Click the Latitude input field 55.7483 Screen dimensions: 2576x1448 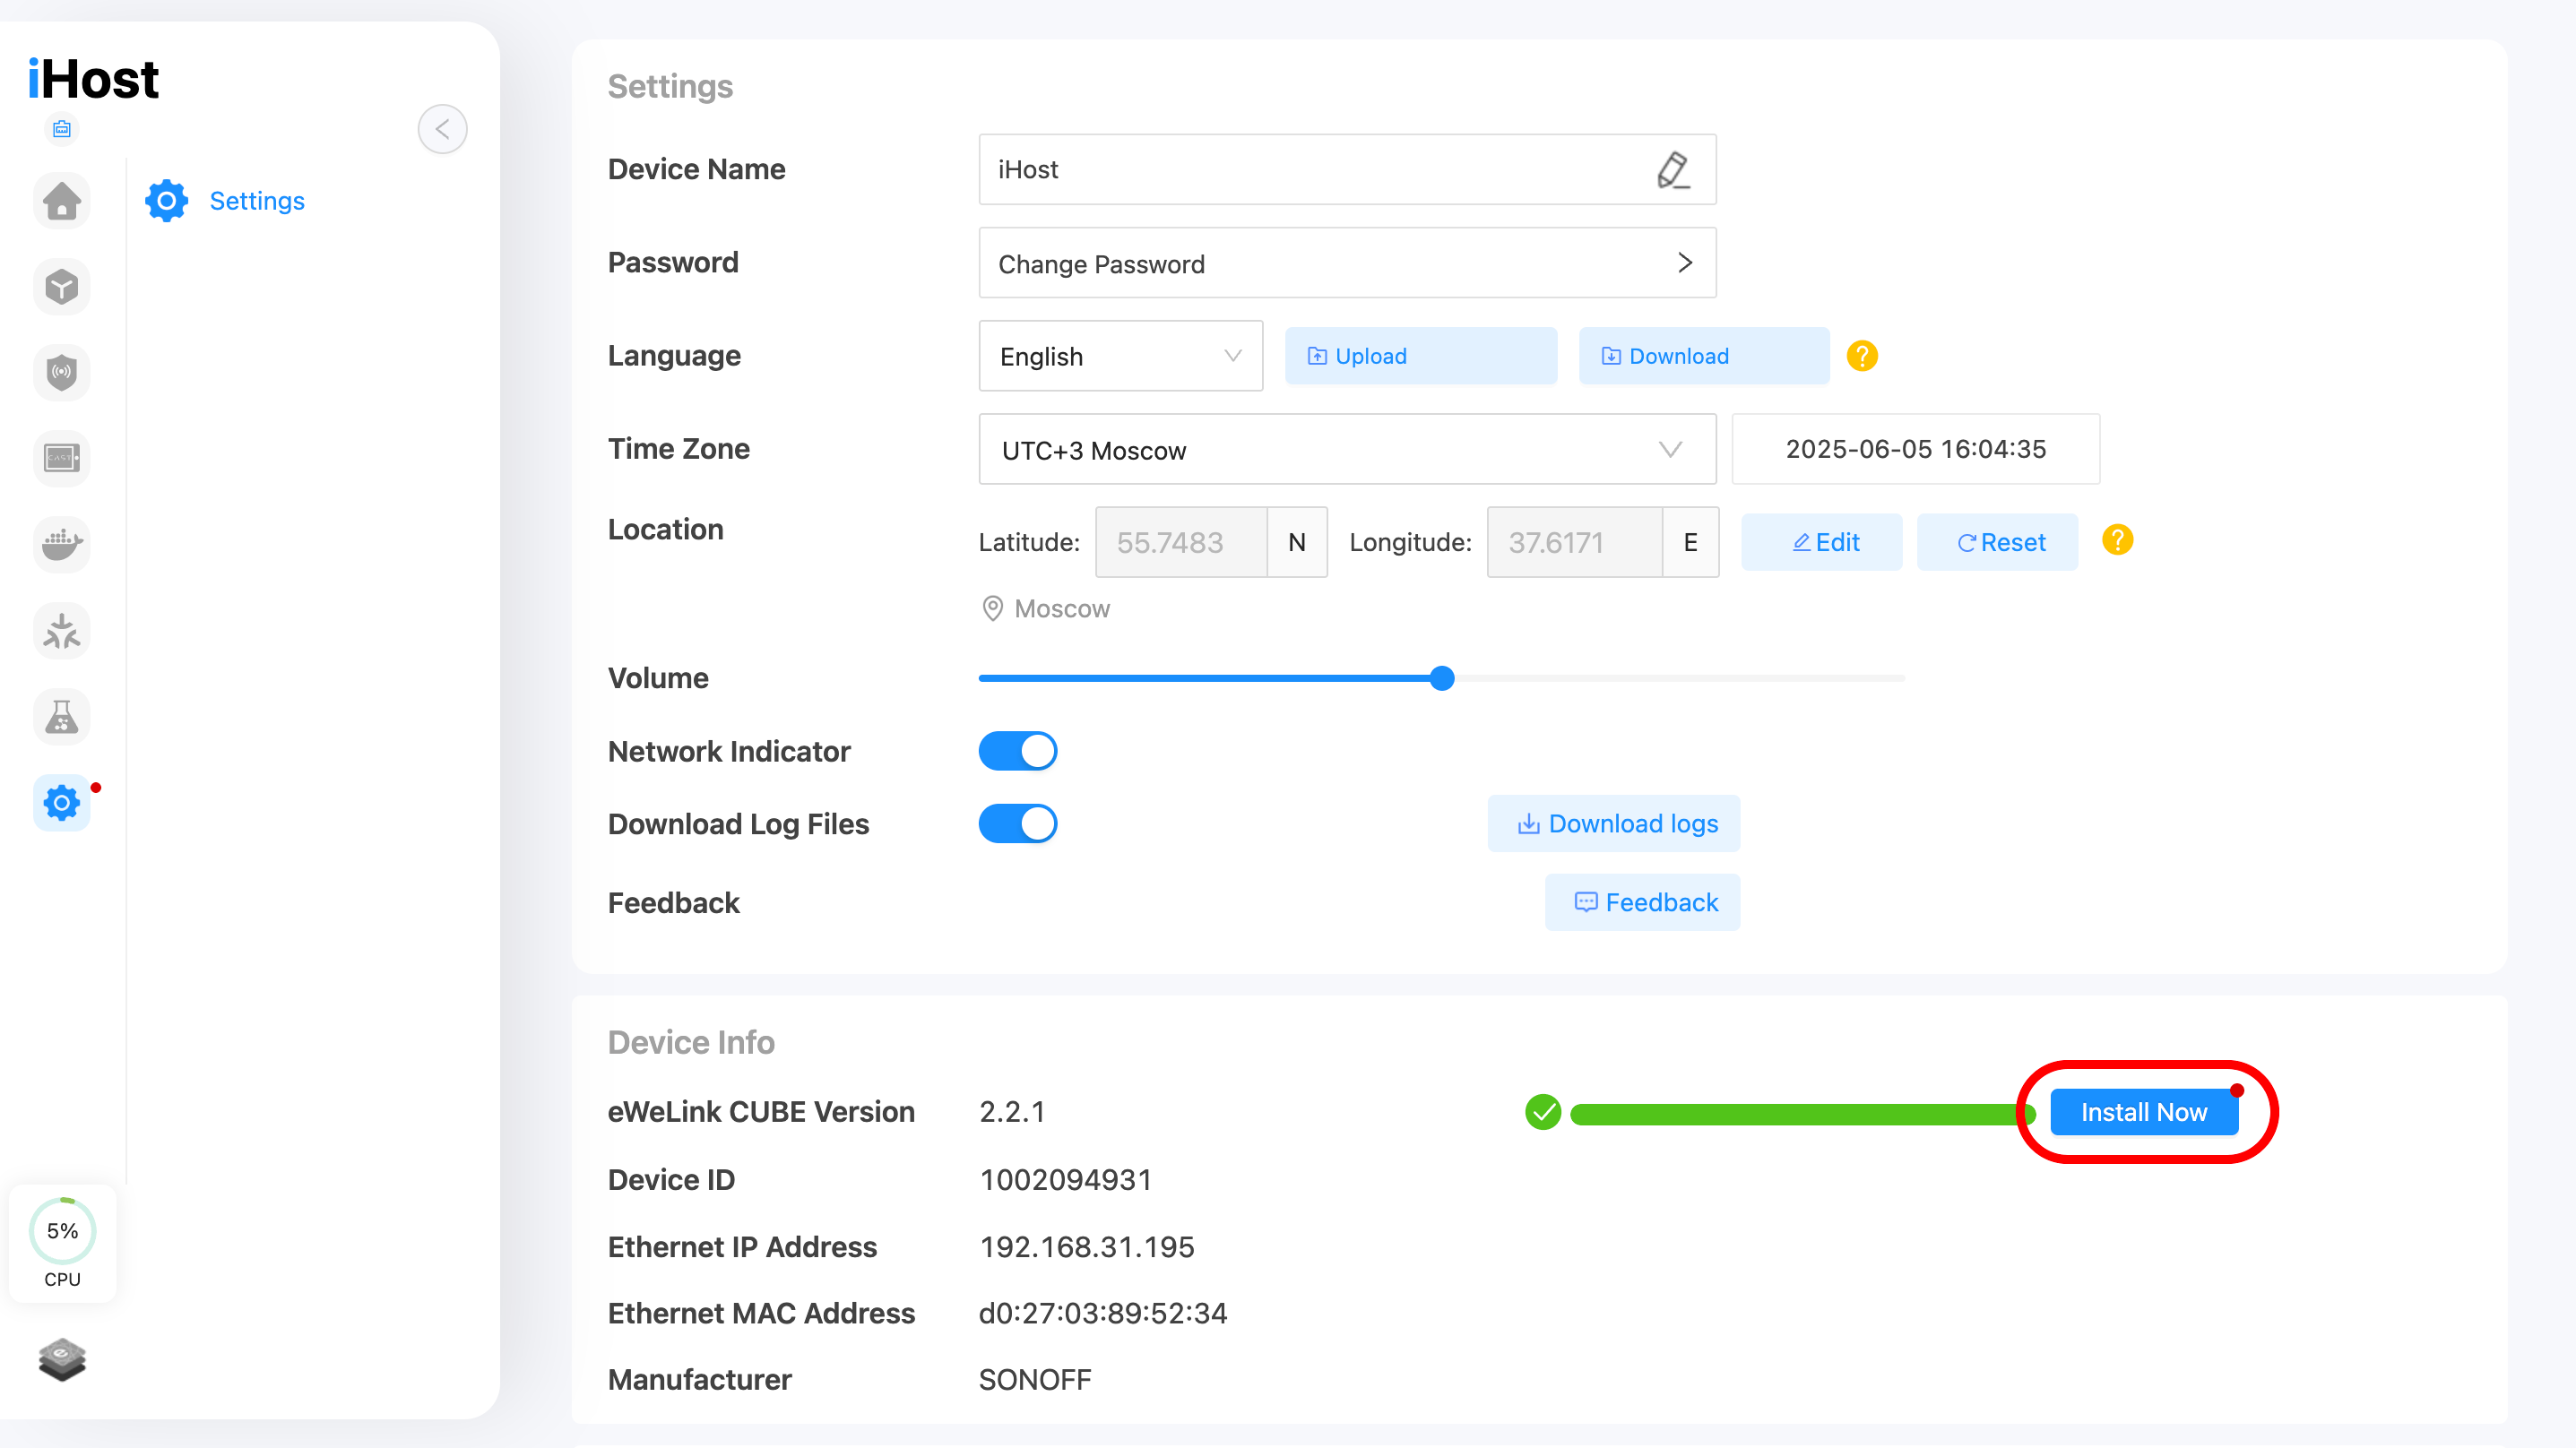[1181, 542]
